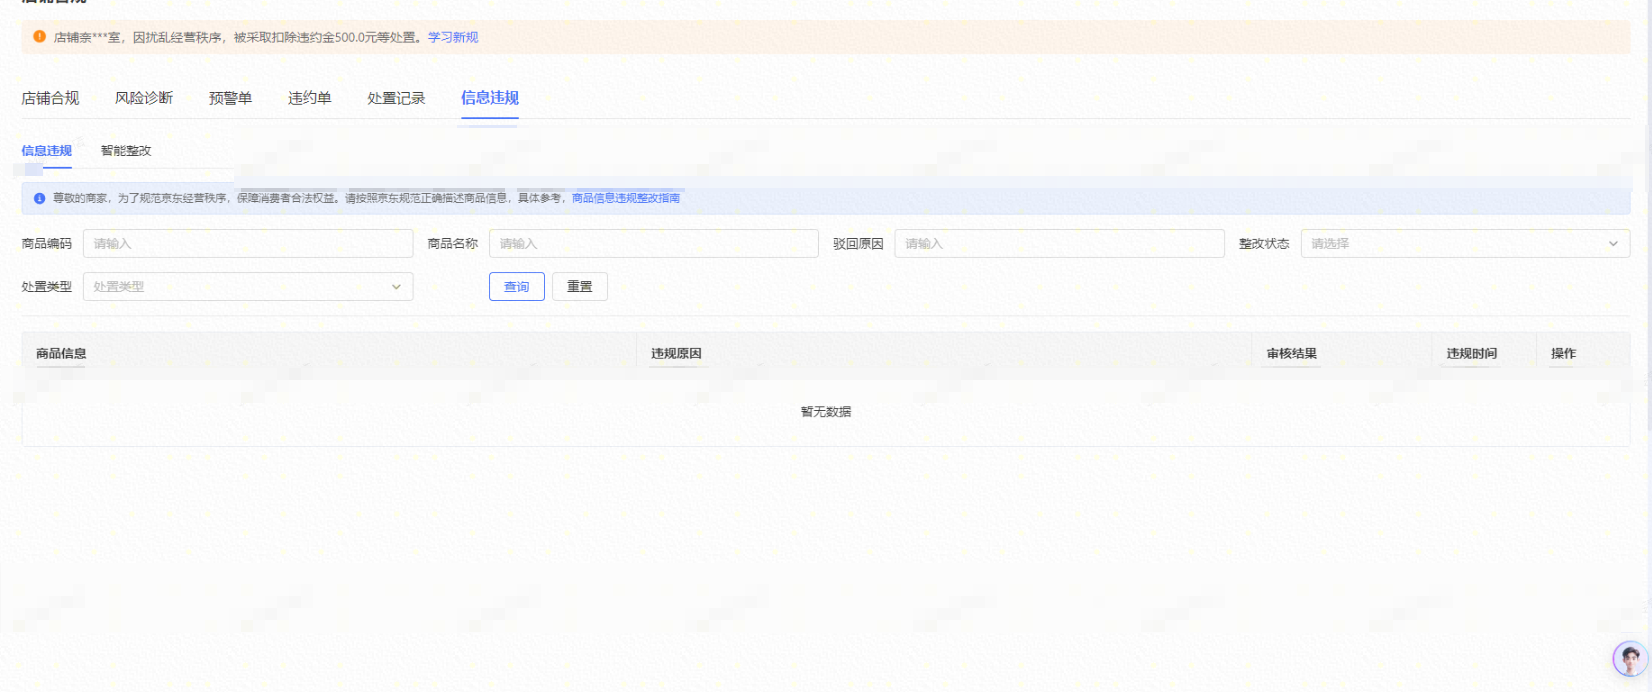
Task: Switch to the 智能整改 sub-tab
Action: (126, 151)
